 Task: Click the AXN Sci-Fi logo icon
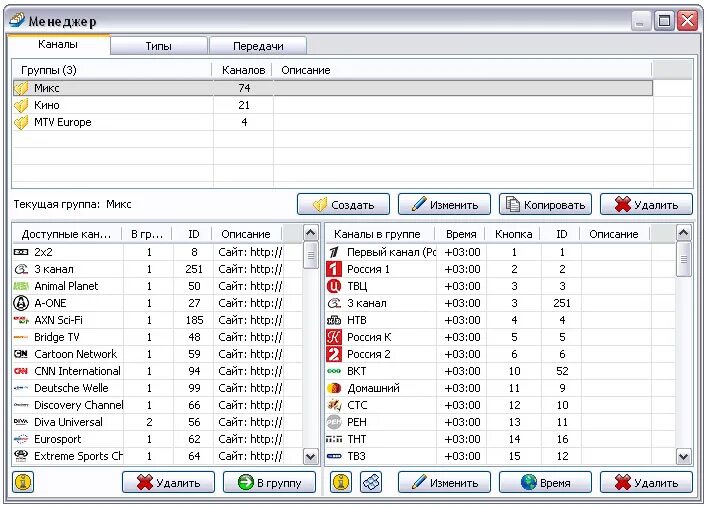point(21,320)
